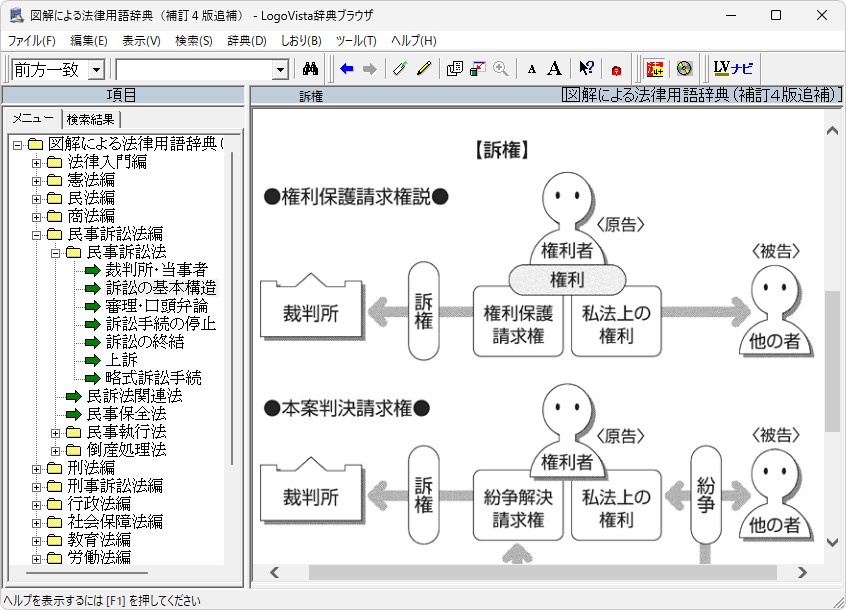
Task: Collapse the 民事訴訟法編 tree node
Action: tap(37, 234)
